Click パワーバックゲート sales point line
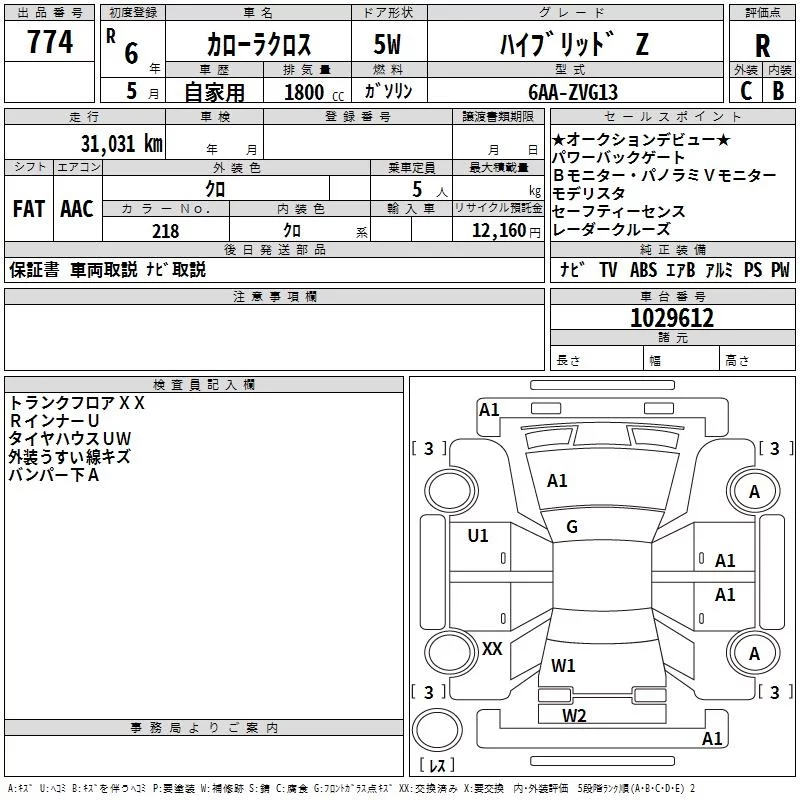 tap(618, 157)
